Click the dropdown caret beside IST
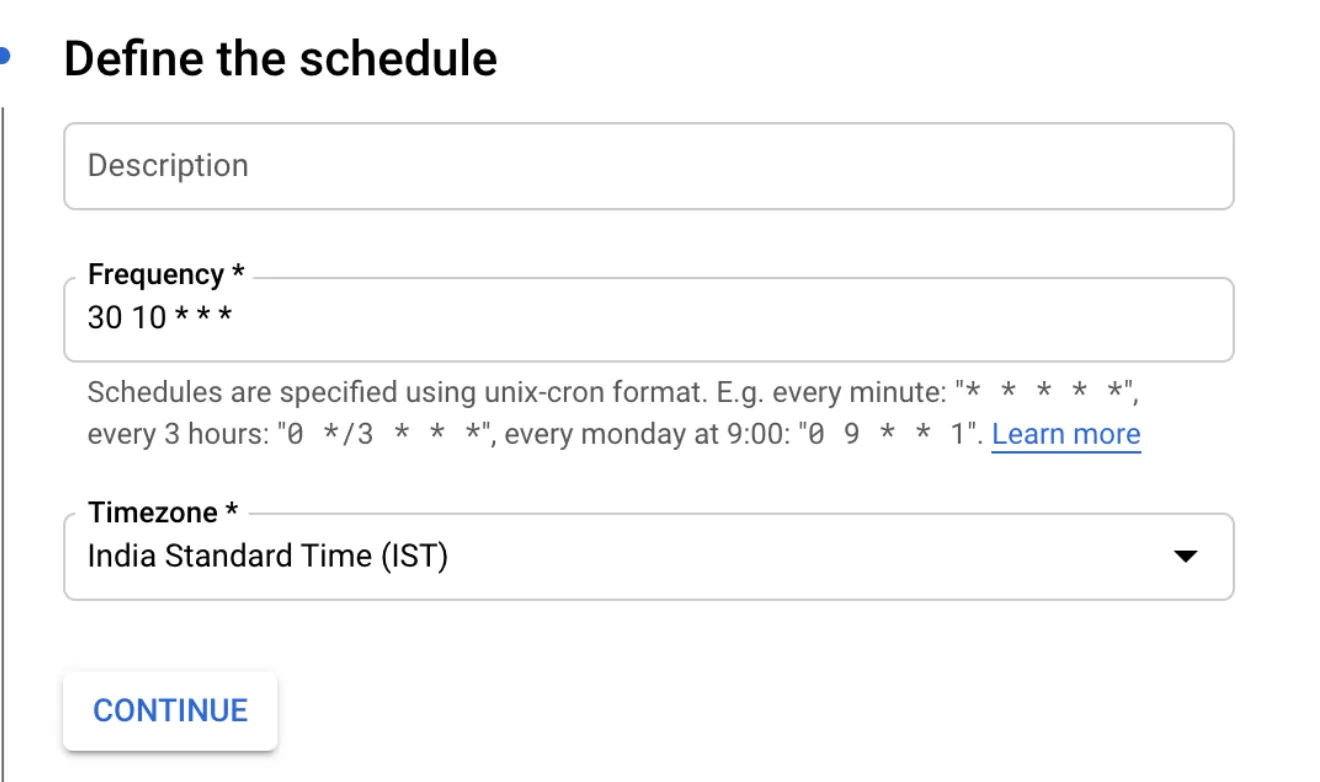1320x782 pixels. point(1186,557)
